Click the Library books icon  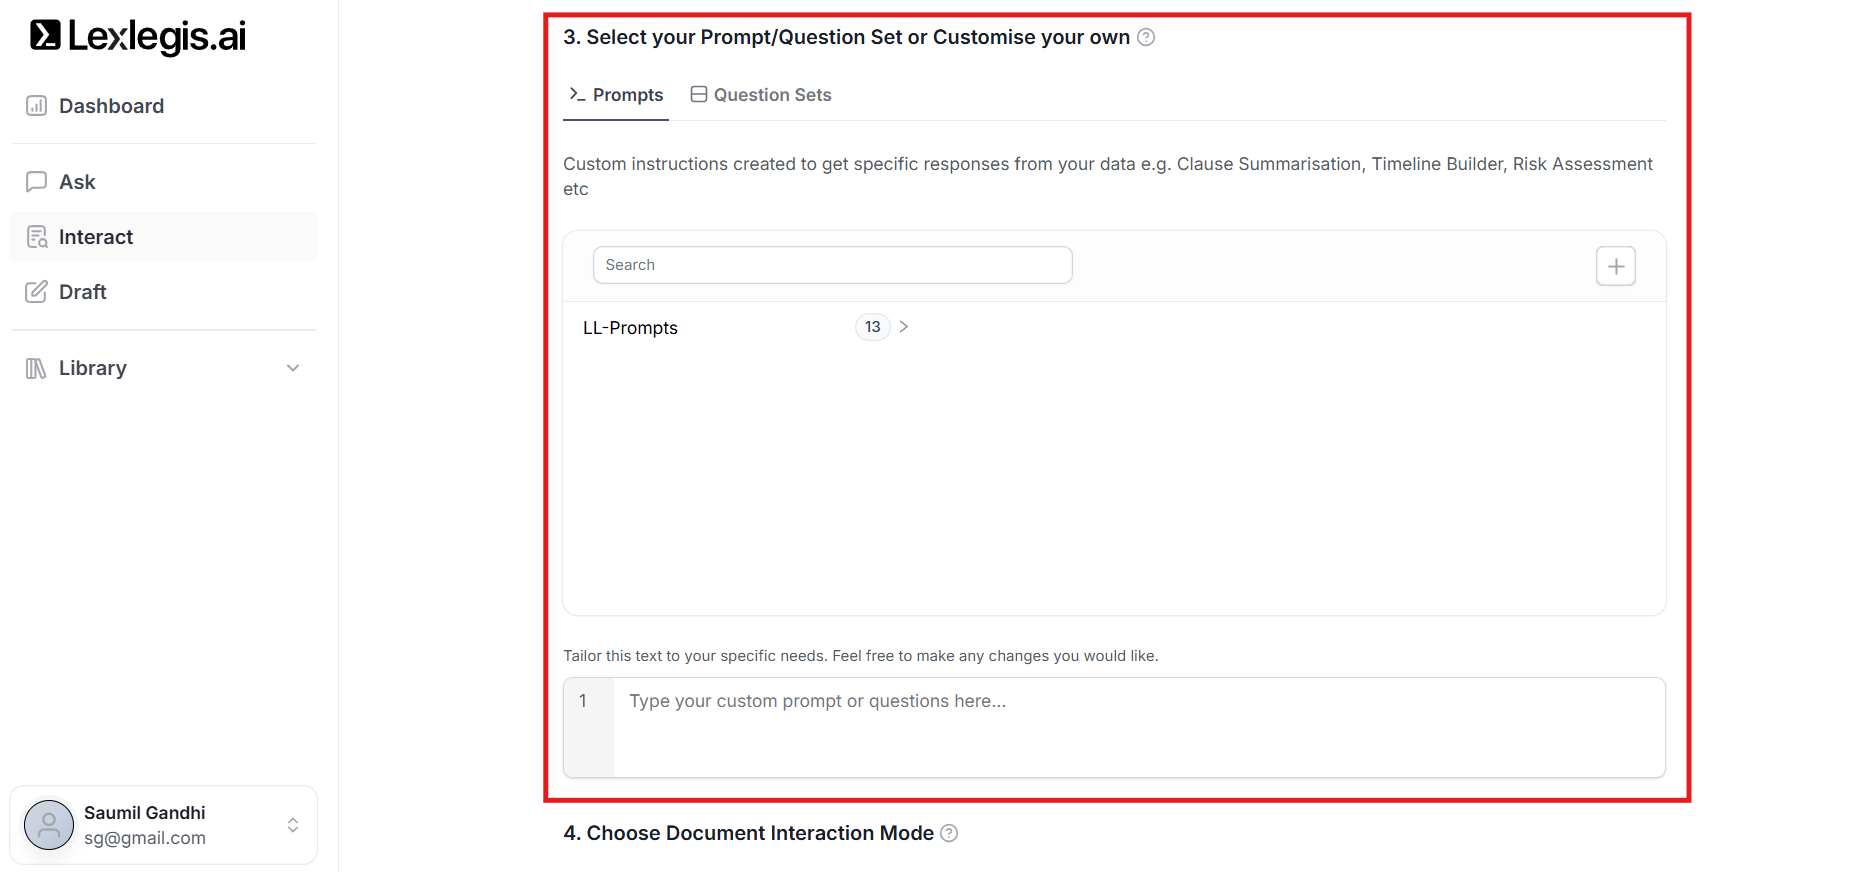[36, 368]
